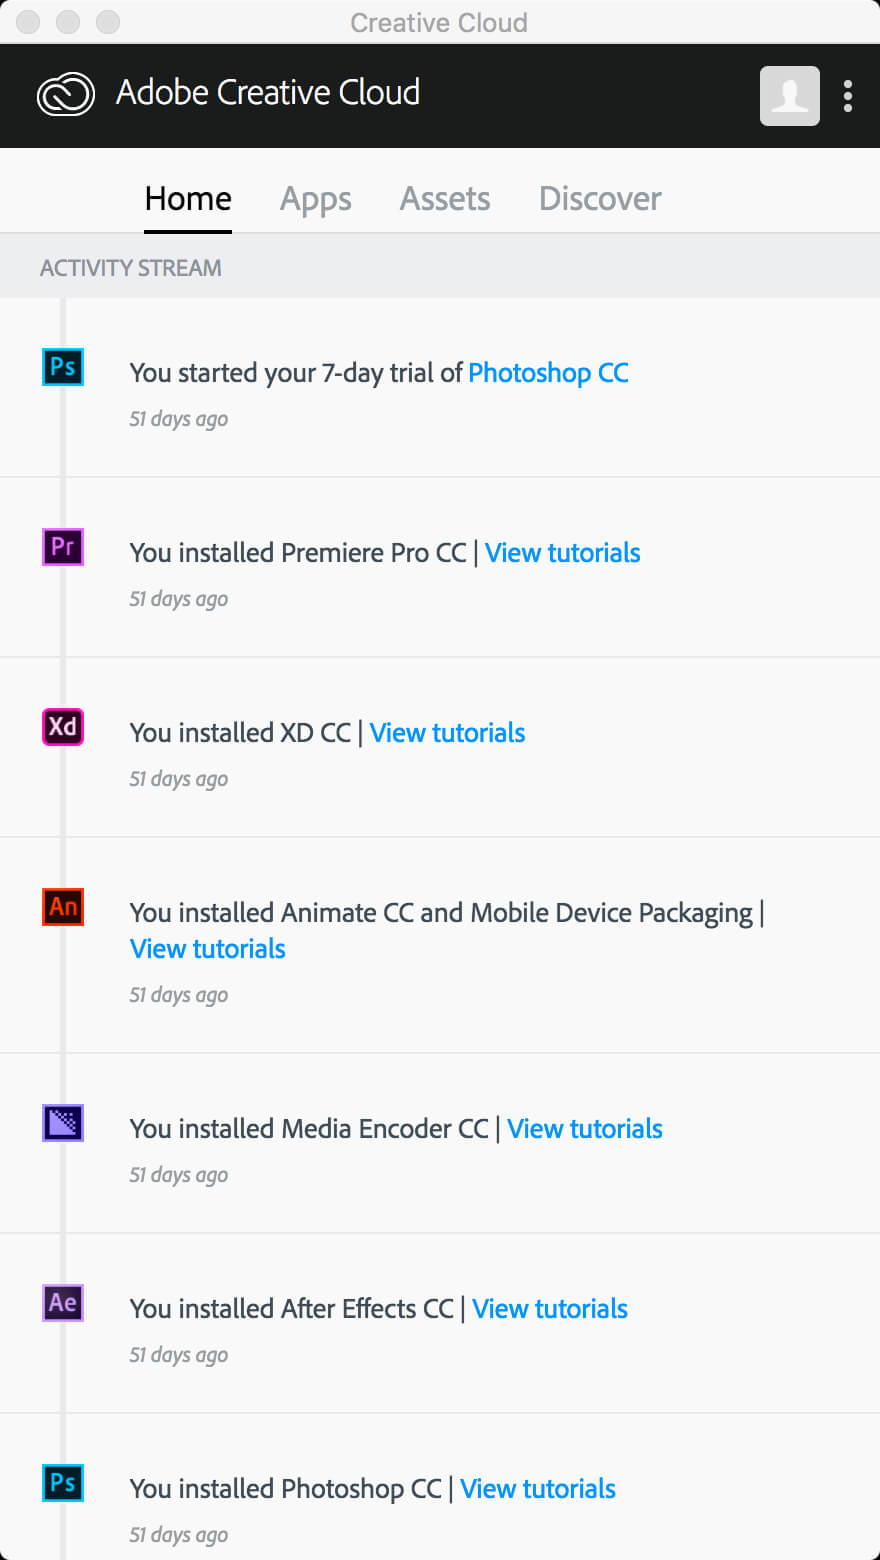View tutorials for Animate CC
The image size is (880, 1560).
208,949
